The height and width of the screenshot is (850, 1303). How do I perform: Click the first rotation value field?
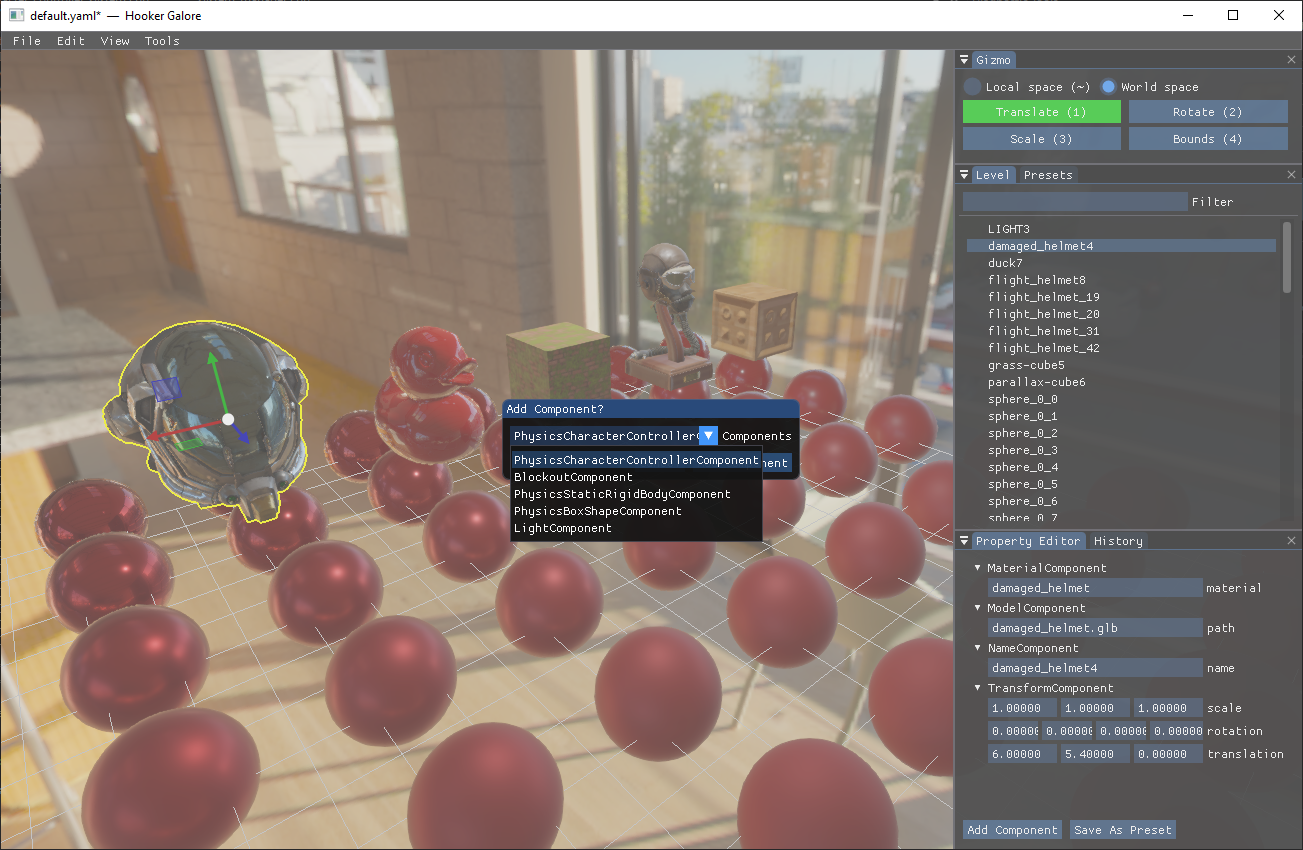pos(1013,731)
